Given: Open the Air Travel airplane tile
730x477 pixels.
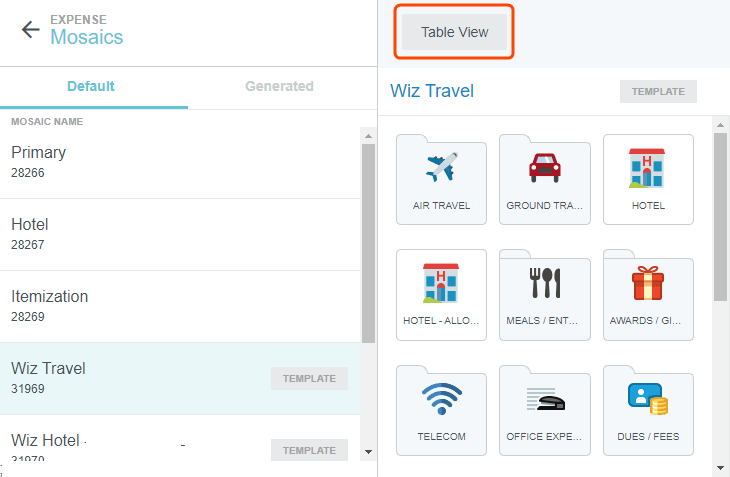Looking at the screenshot, I should click(x=441, y=178).
